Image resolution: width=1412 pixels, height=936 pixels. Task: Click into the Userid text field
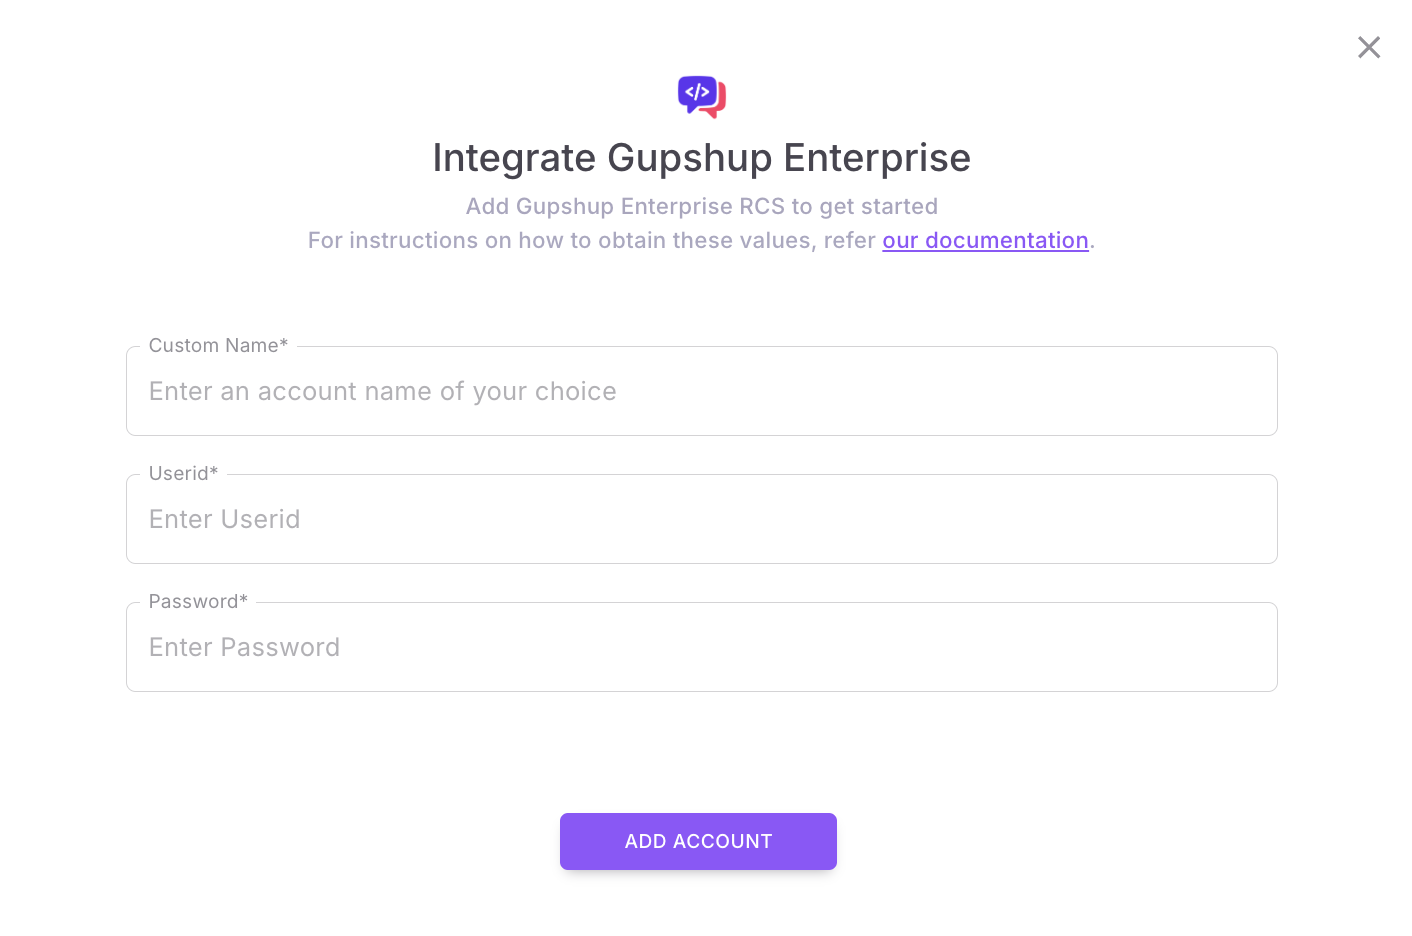click(x=701, y=519)
